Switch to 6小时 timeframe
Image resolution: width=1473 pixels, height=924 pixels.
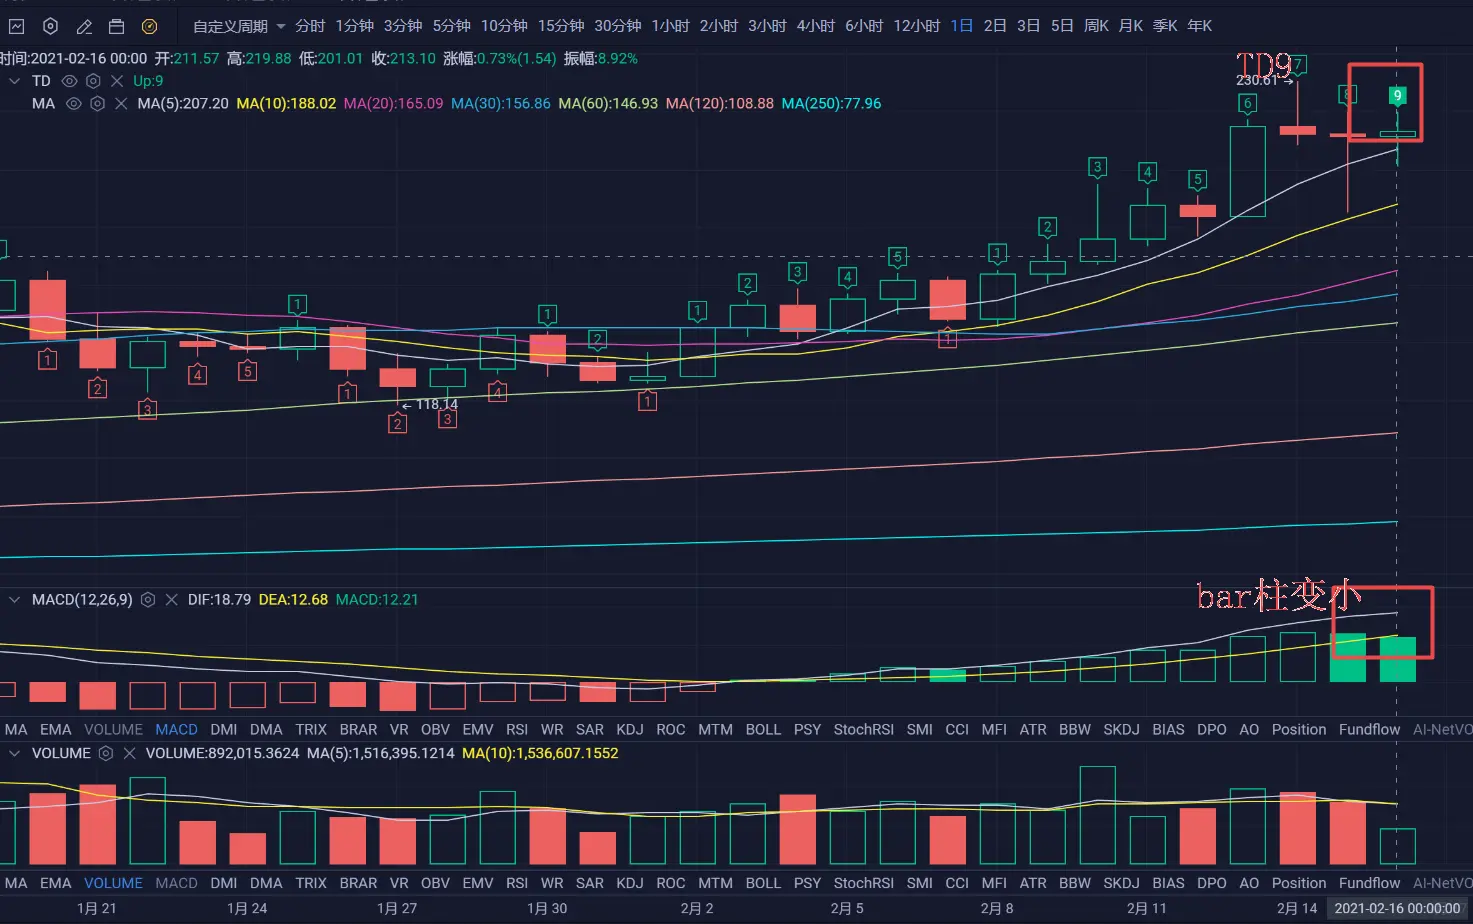coord(864,26)
